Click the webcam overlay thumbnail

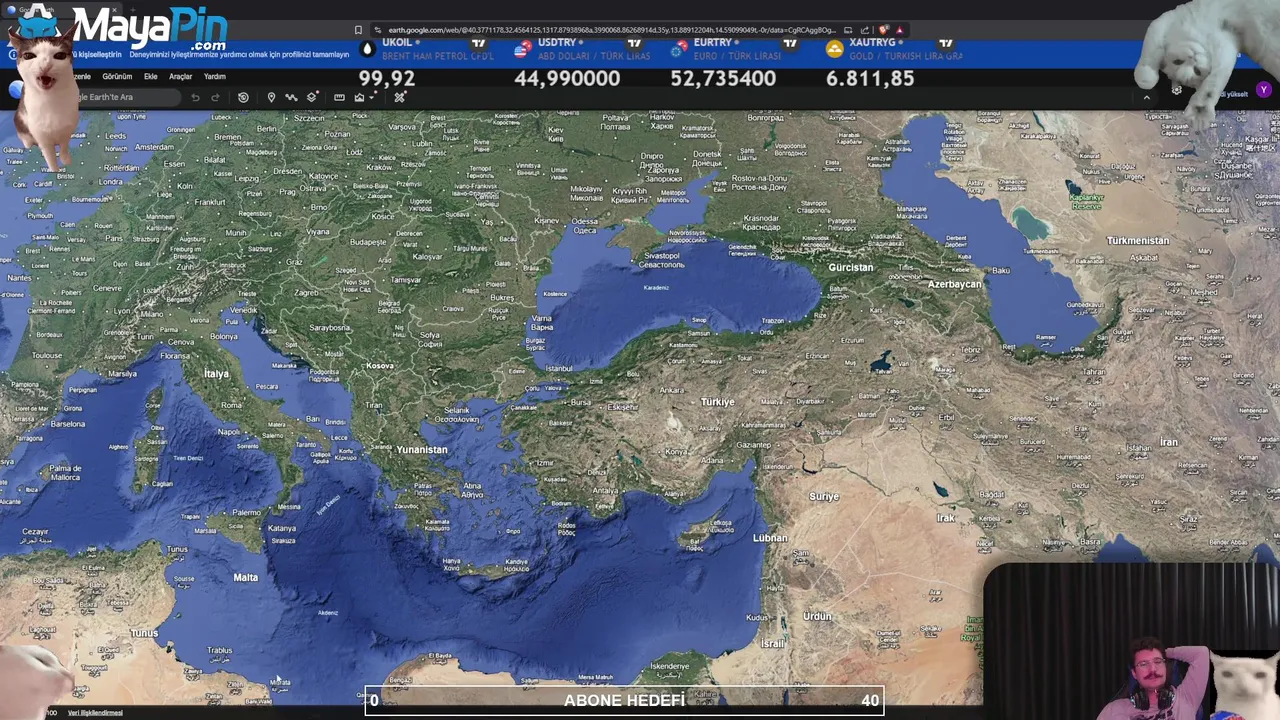point(1131,641)
